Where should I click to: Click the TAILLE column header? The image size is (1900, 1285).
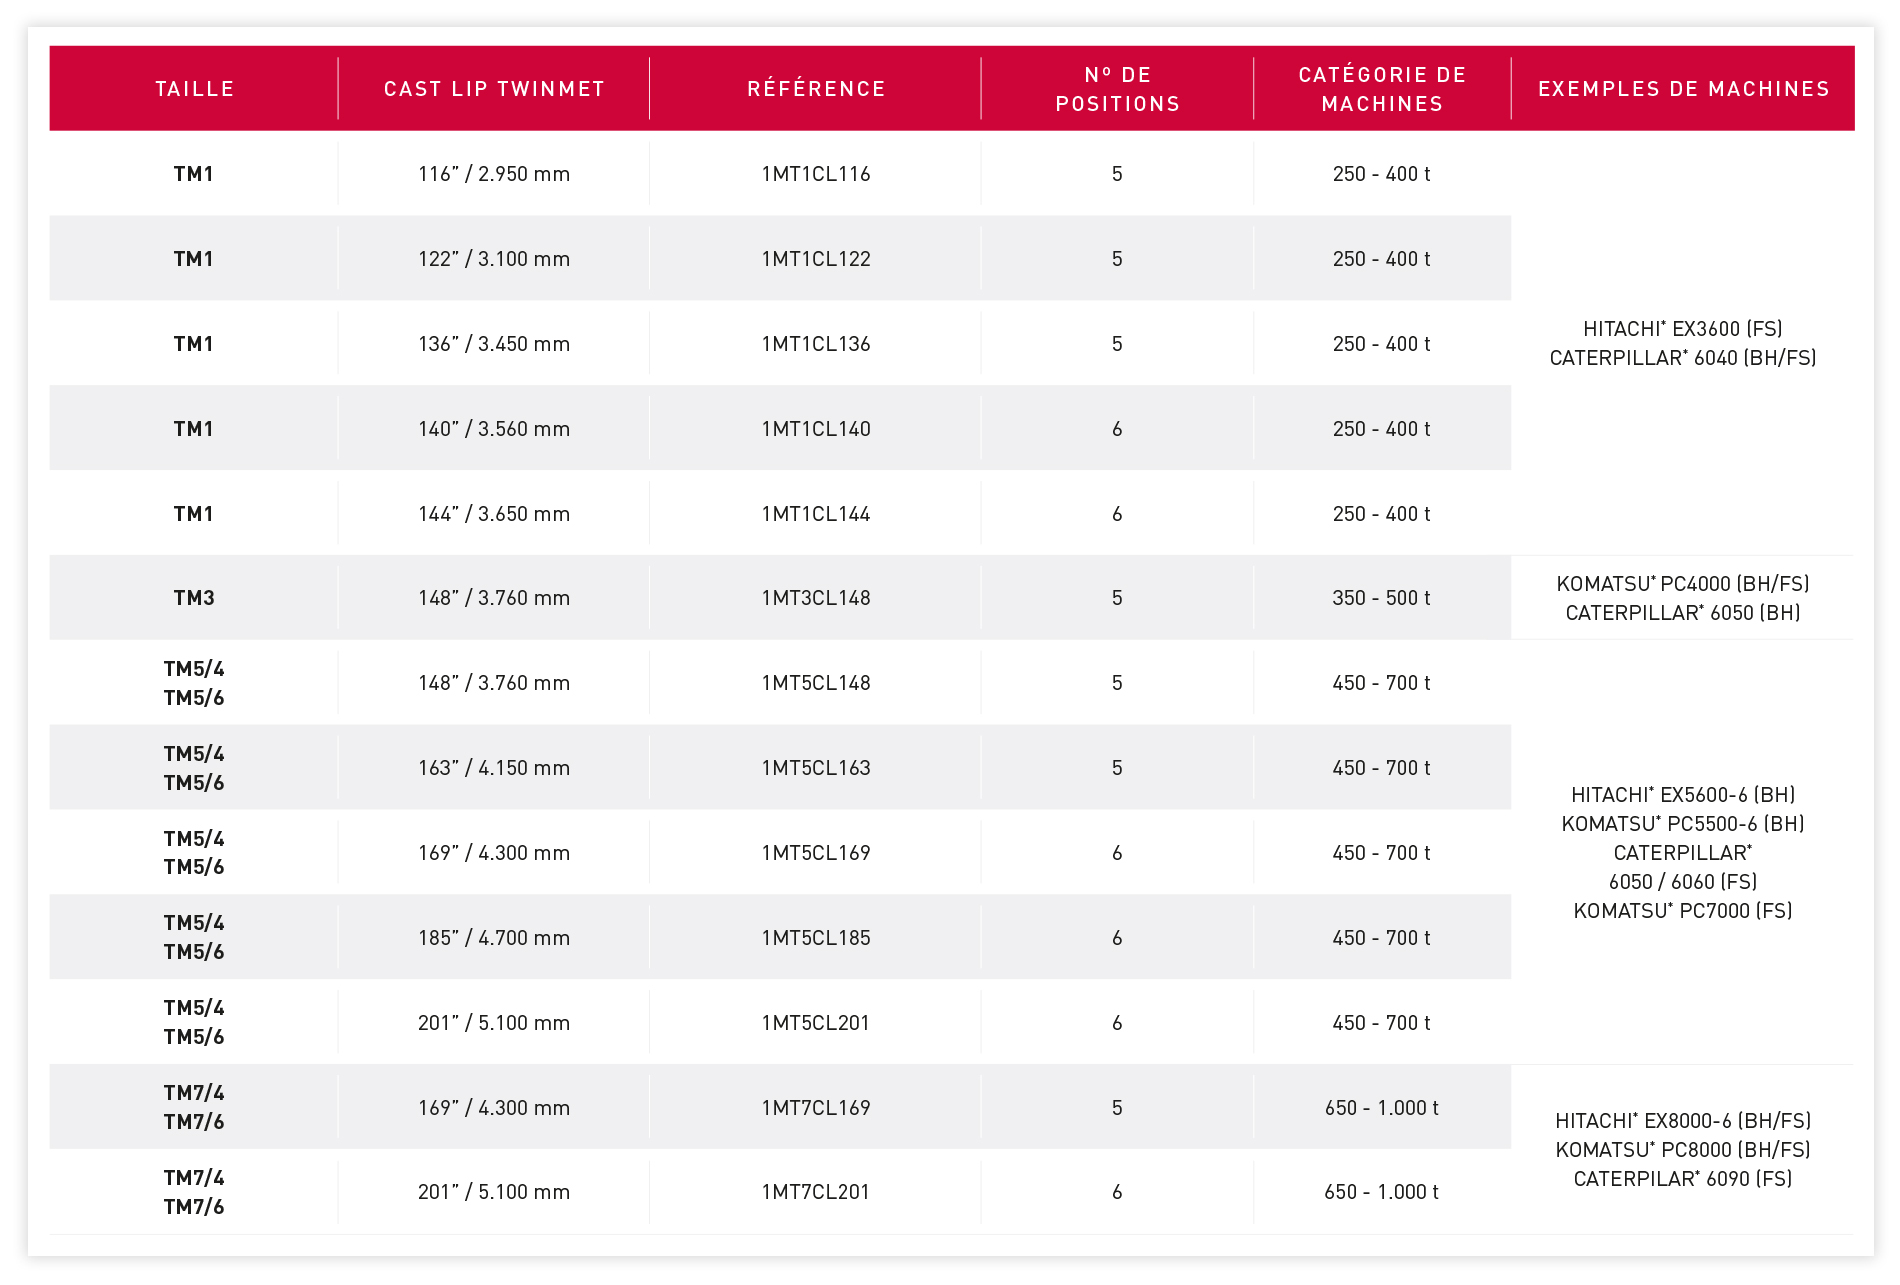[x=194, y=89]
